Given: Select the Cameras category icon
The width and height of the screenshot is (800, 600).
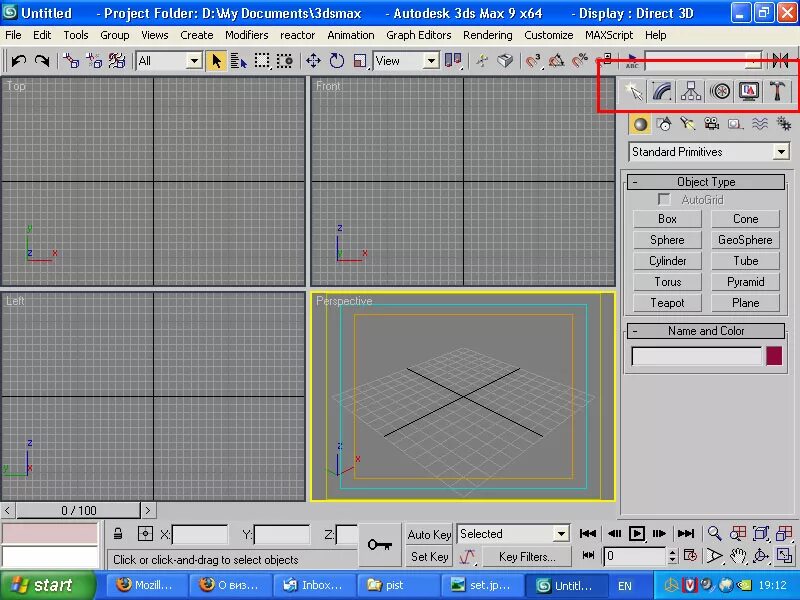Looking at the screenshot, I should tap(711, 124).
